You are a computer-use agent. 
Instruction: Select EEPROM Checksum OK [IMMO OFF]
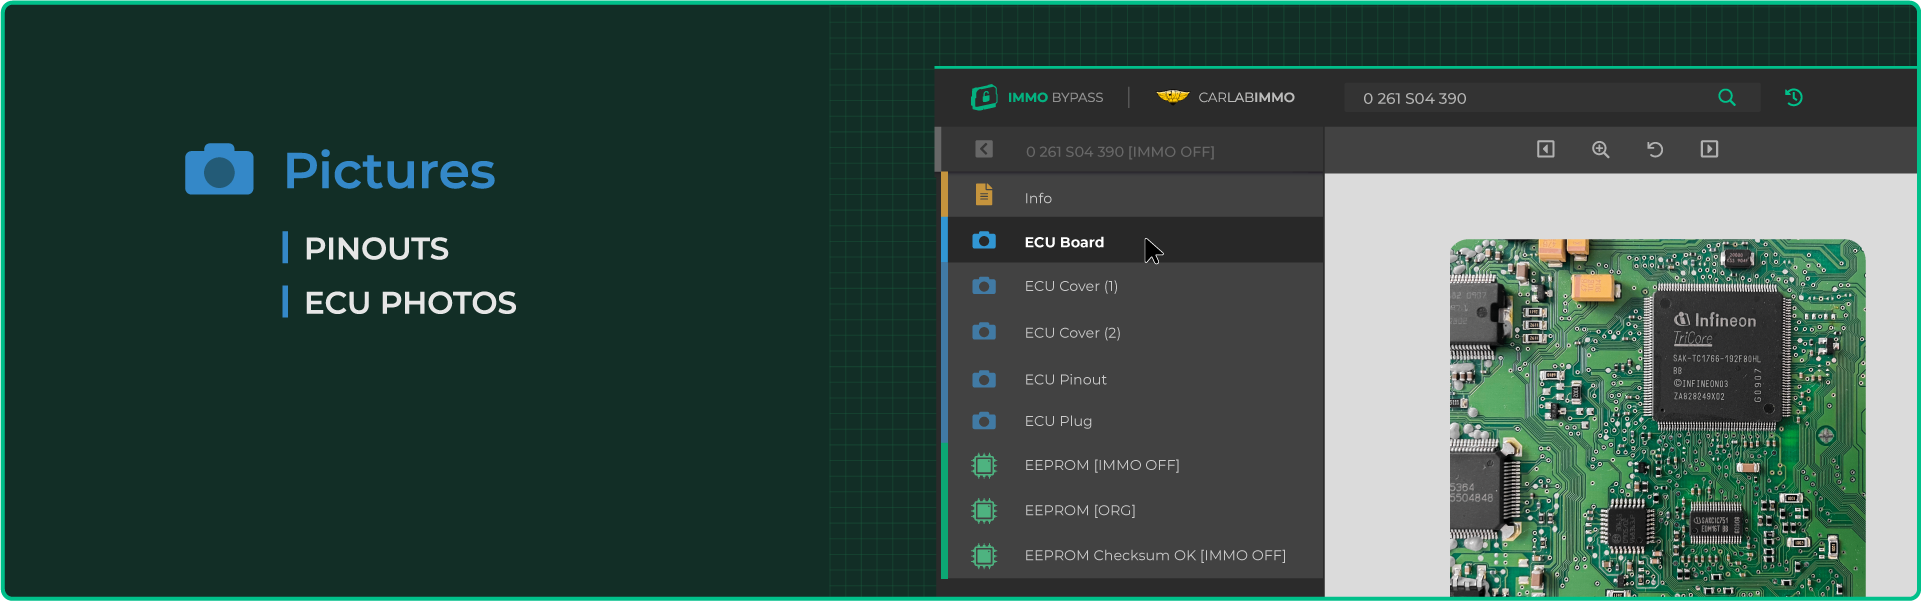[1154, 555]
